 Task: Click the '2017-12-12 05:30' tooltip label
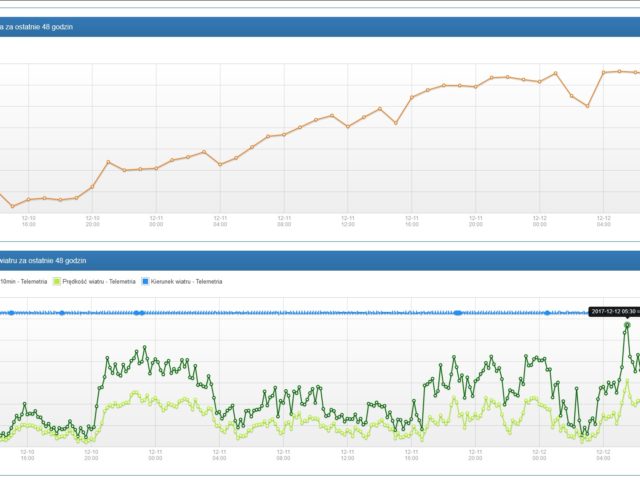point(614,312)
